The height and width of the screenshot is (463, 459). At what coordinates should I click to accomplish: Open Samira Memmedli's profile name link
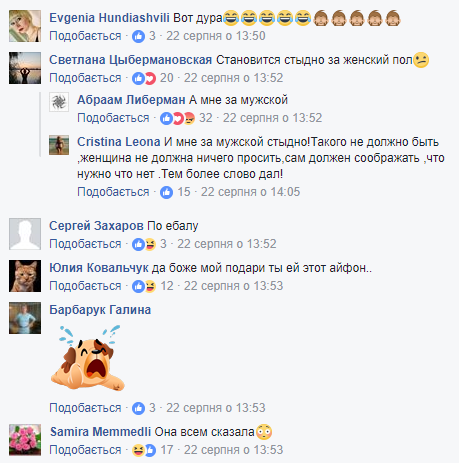click(x=100, y=432)
